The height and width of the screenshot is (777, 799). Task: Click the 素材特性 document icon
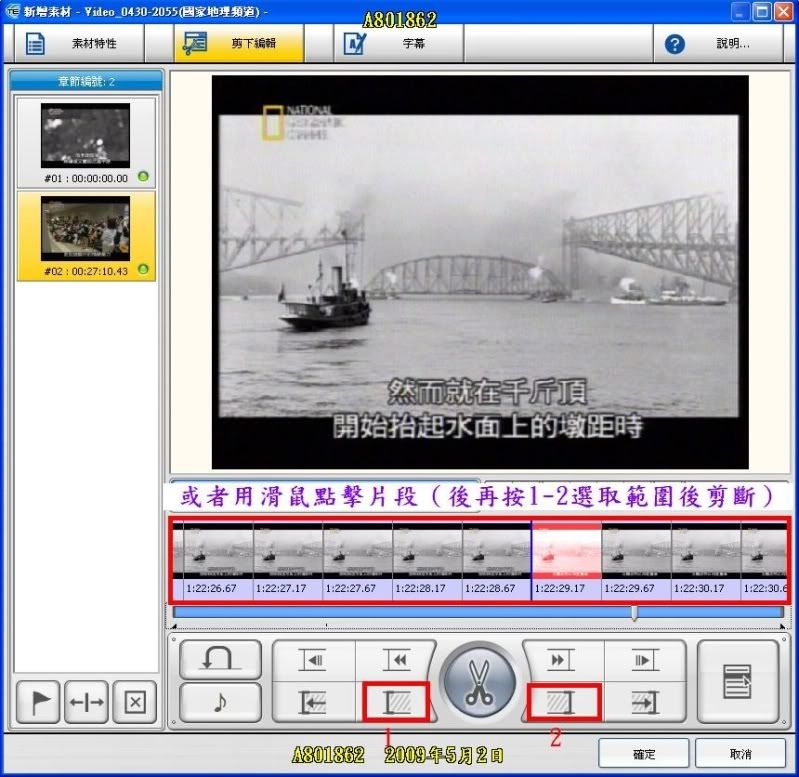click(35, 44)
